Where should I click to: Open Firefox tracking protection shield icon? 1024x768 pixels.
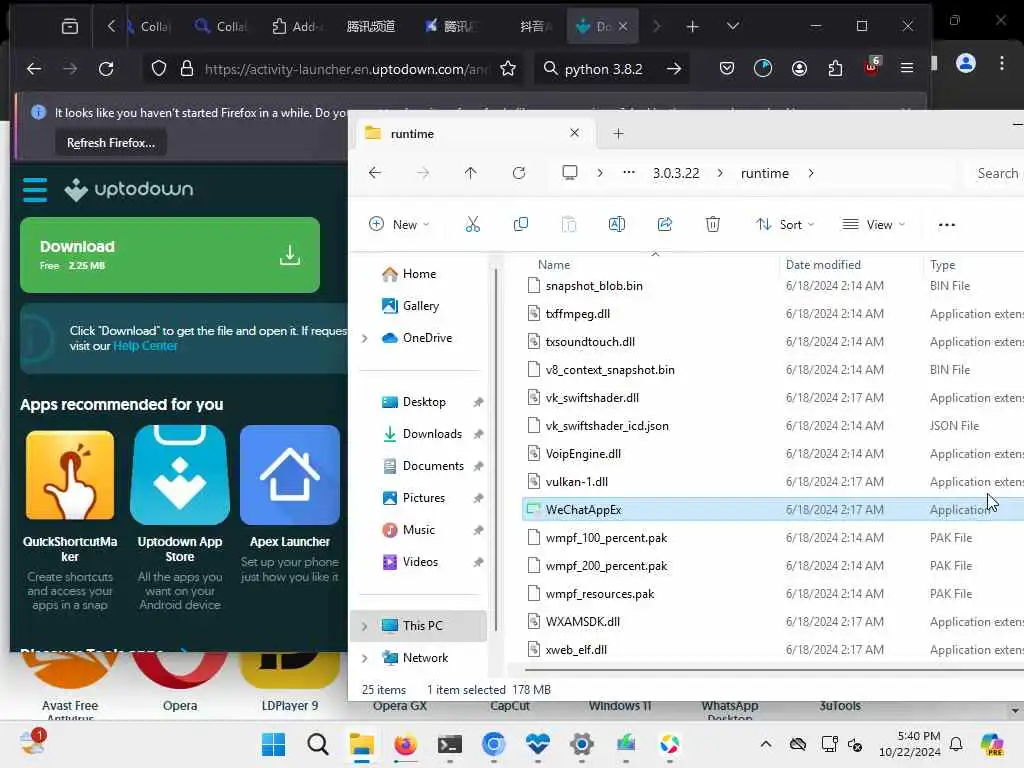(159, 69)
